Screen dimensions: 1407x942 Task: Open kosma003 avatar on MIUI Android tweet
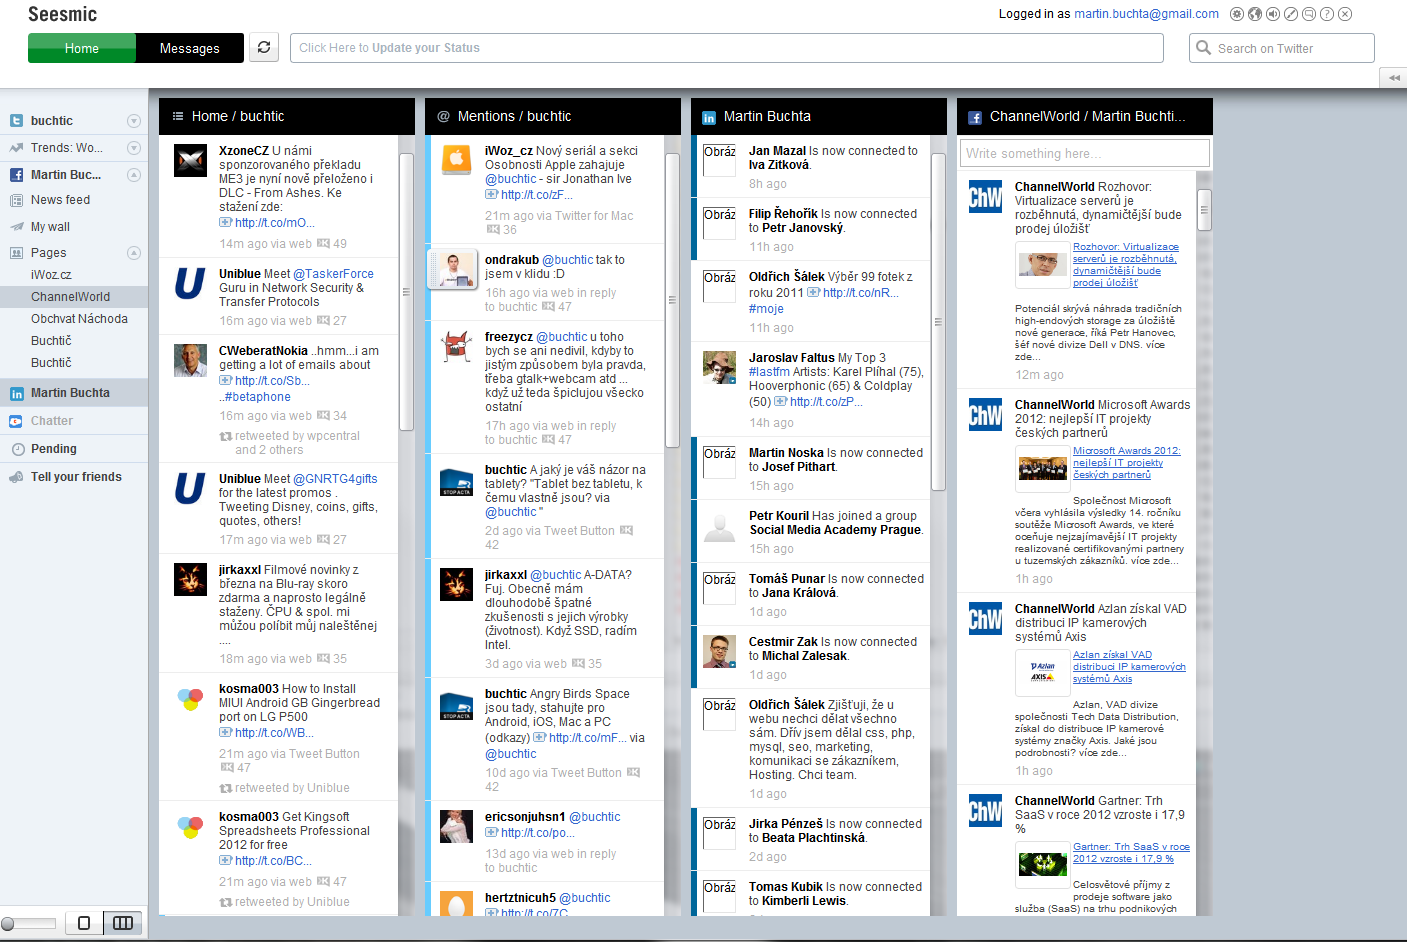190,698
